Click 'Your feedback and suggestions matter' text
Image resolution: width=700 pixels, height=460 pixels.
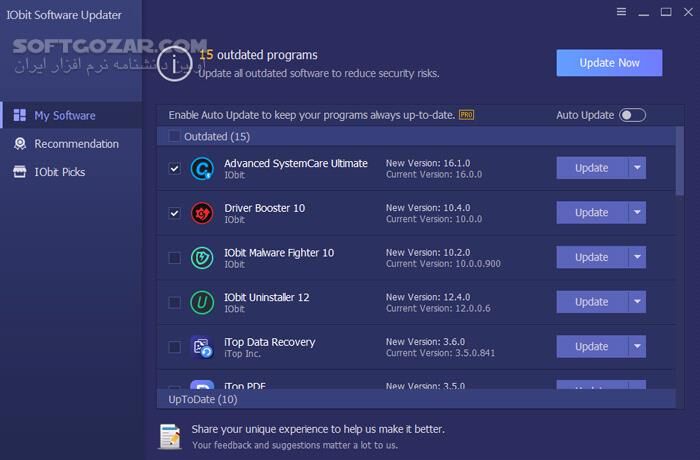295,445
